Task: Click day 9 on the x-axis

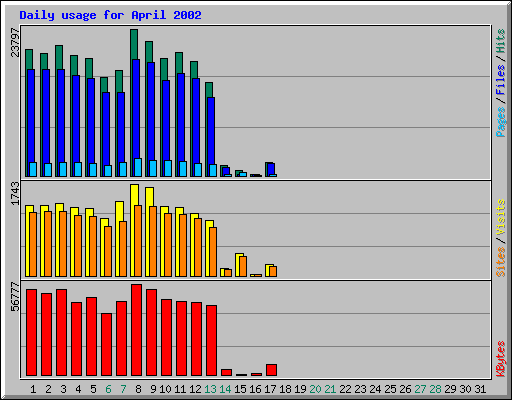Action: click(x=153, y=389)
